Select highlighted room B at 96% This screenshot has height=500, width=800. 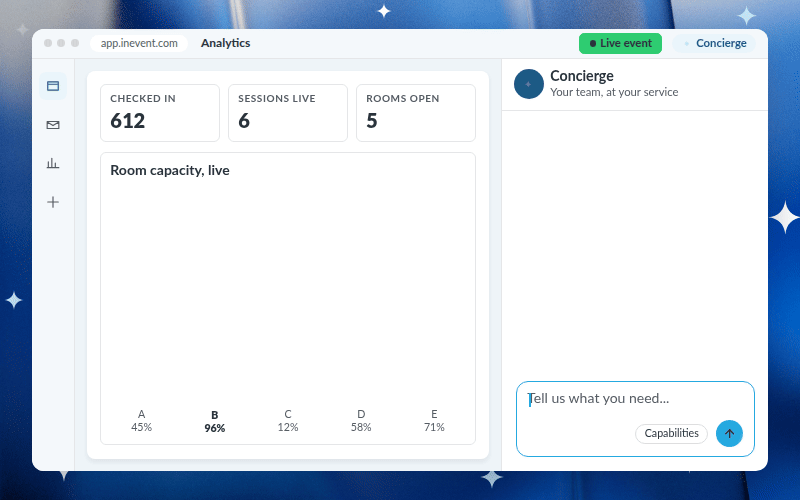(x=215, y=421)
